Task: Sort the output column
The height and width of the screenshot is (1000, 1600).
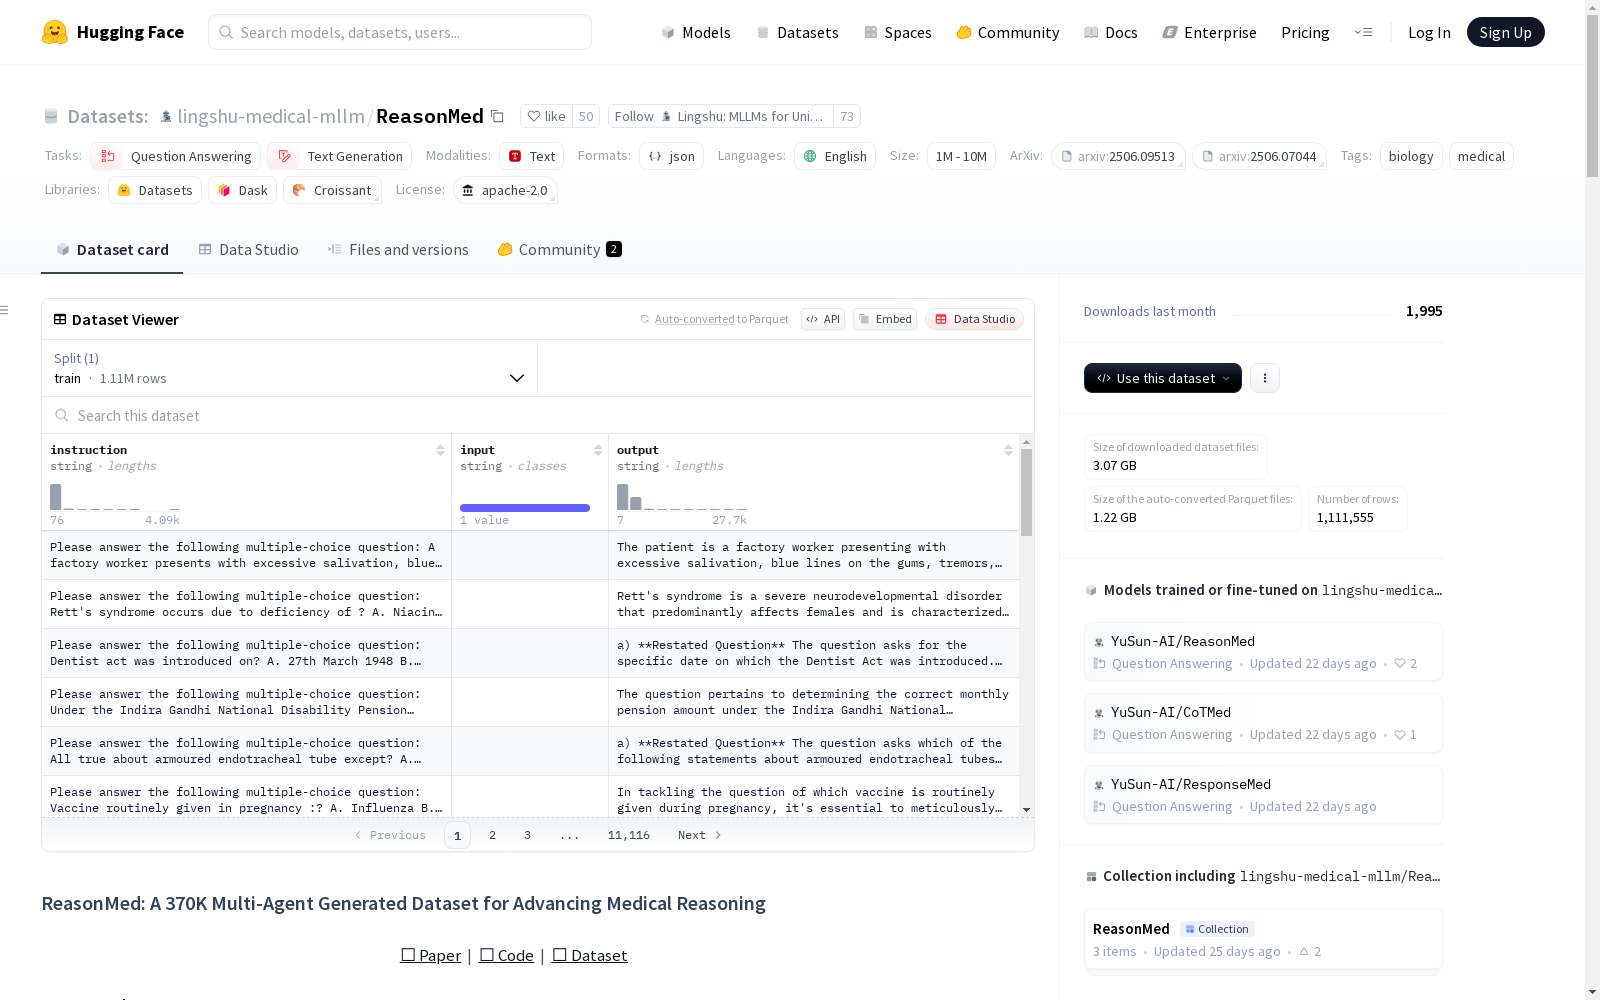Action: pos(1008,450)
